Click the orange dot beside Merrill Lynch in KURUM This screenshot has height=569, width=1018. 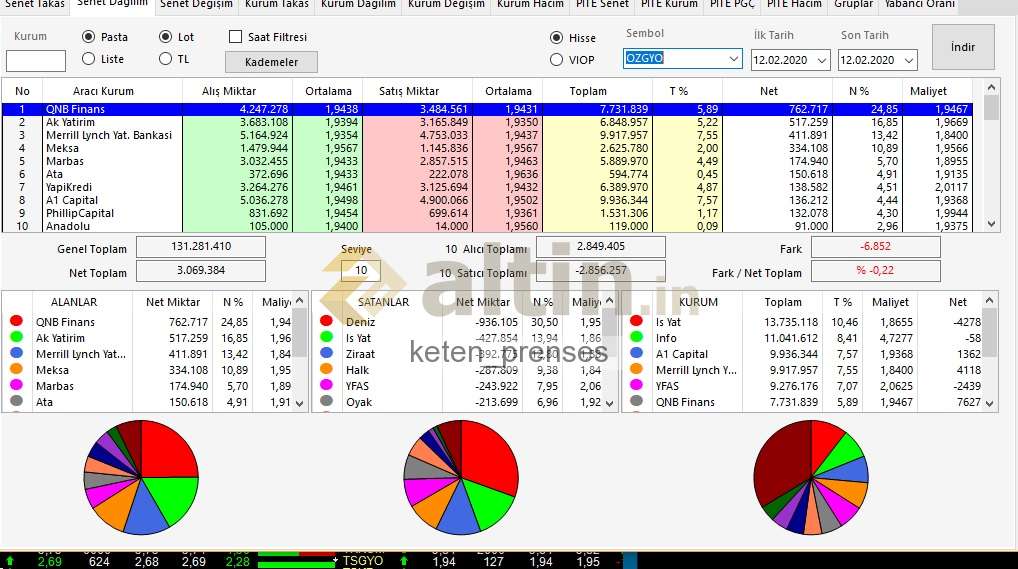point(636,368)
